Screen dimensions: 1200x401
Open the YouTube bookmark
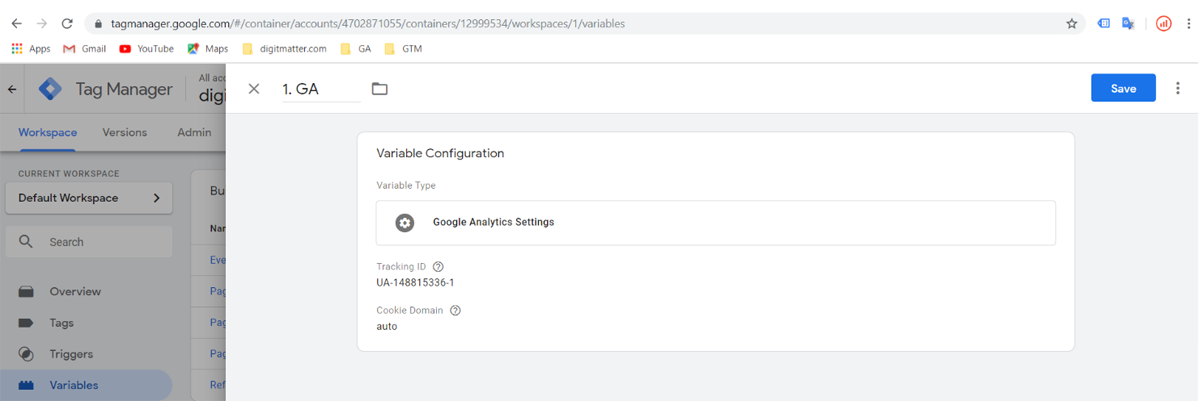(x=146, y=48)
